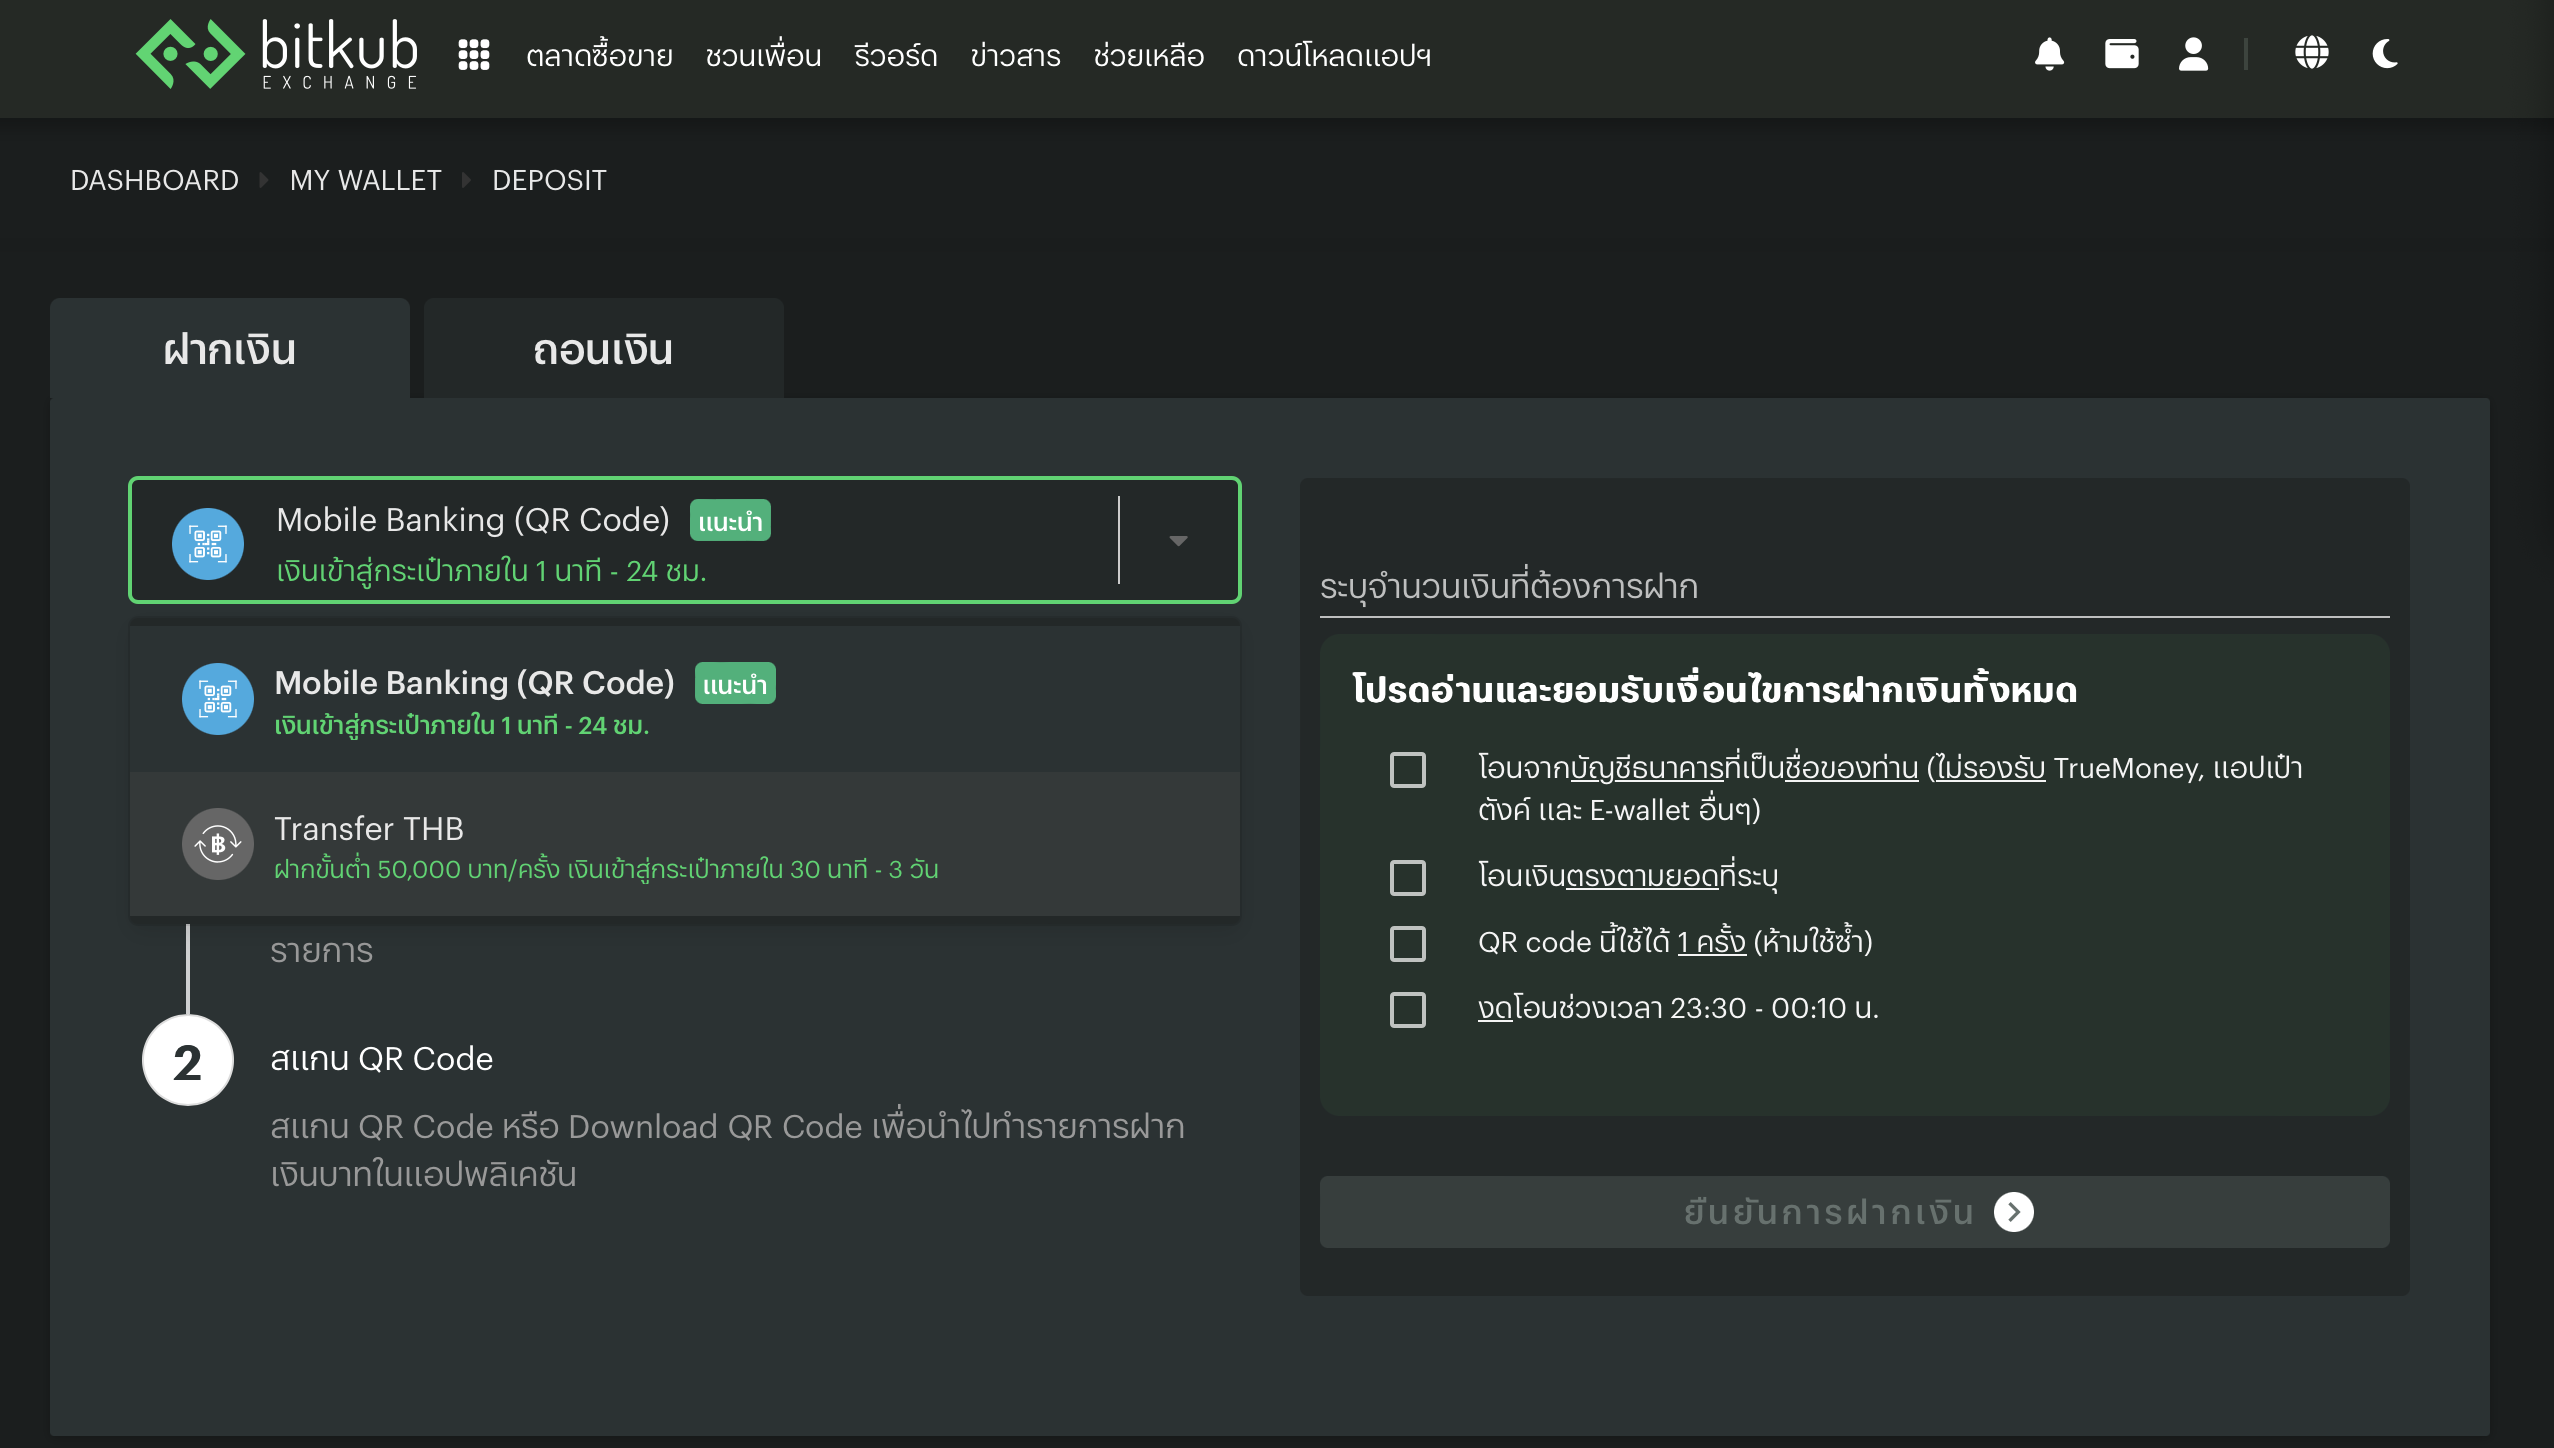Collapse the deposit method dropdown arrow
Screen dimensions: 2554x1448
click(1178, 541)
